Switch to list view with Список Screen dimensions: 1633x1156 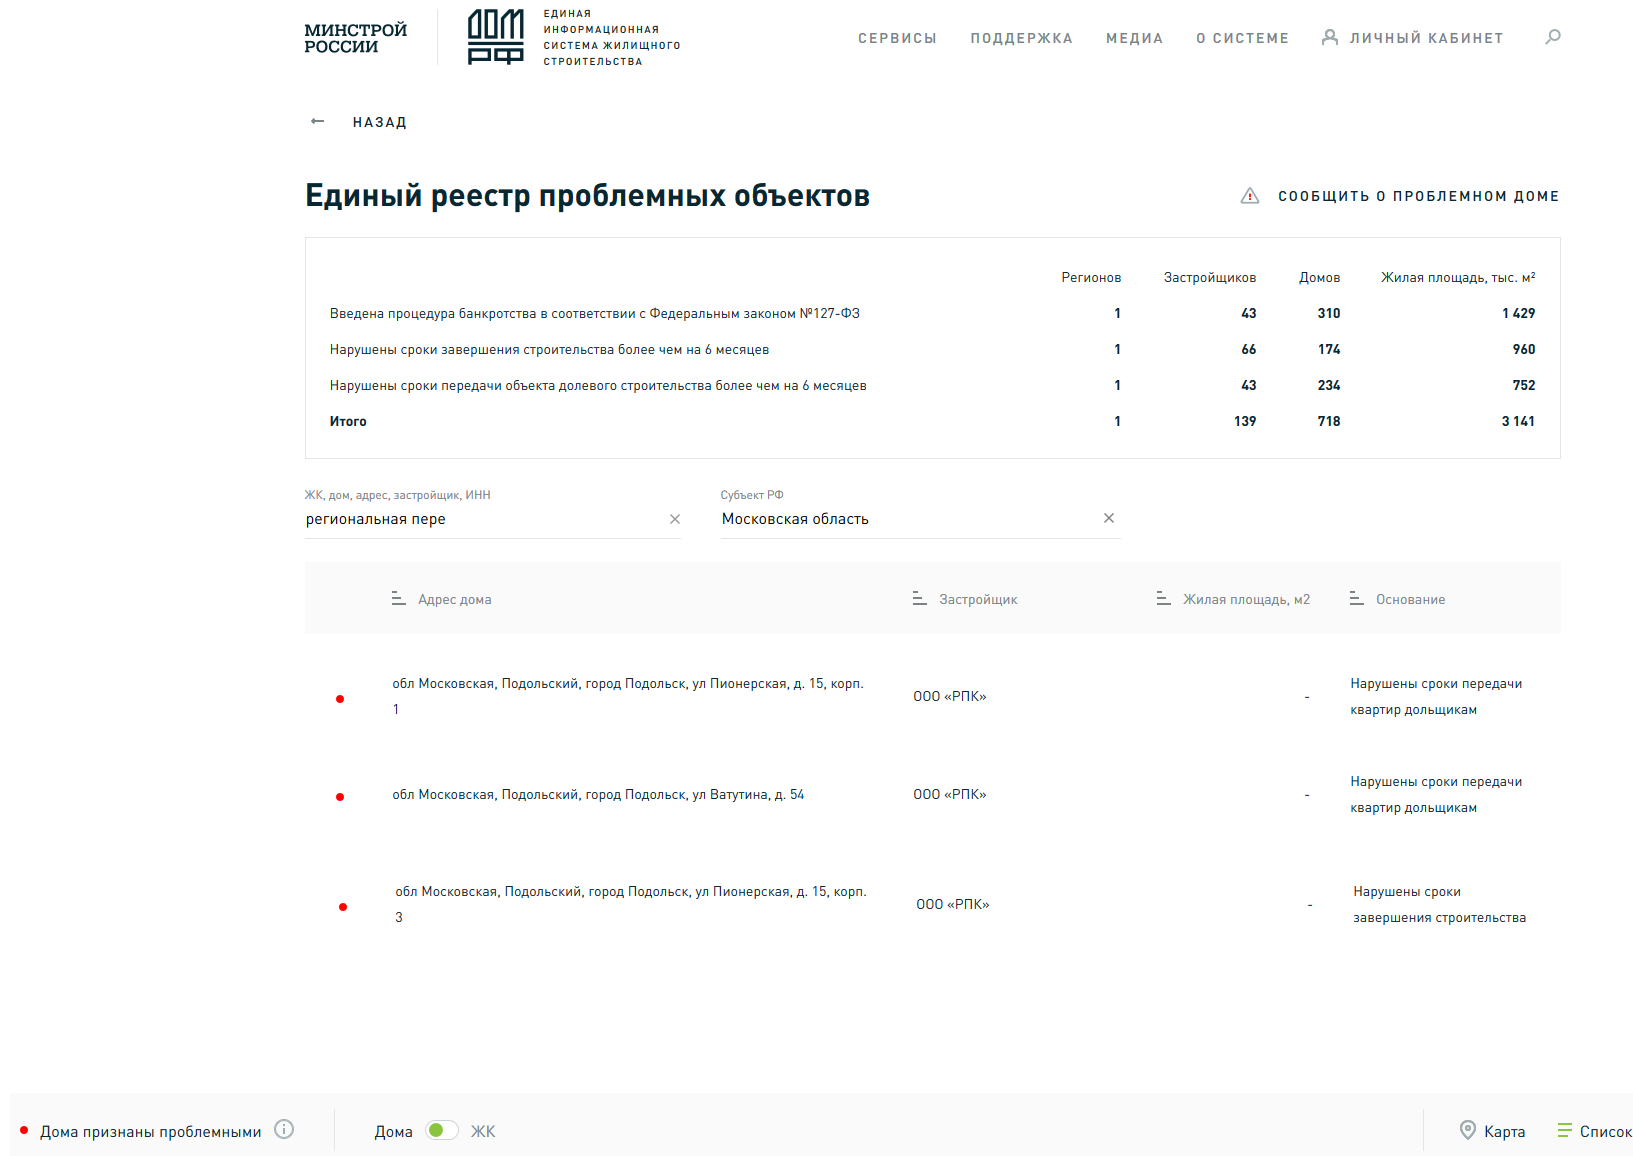coord(1594,1131)
